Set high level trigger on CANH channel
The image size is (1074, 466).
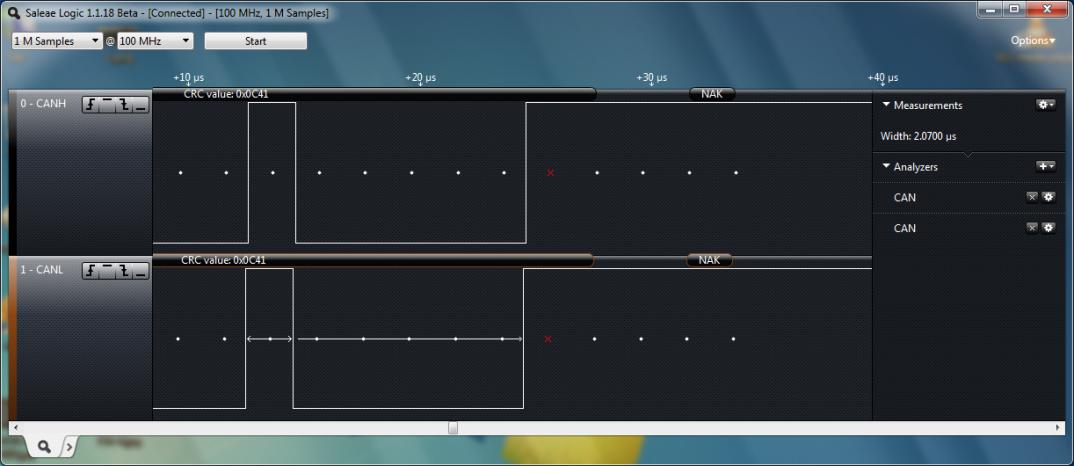pyautogui.click(x=108, y=105)
